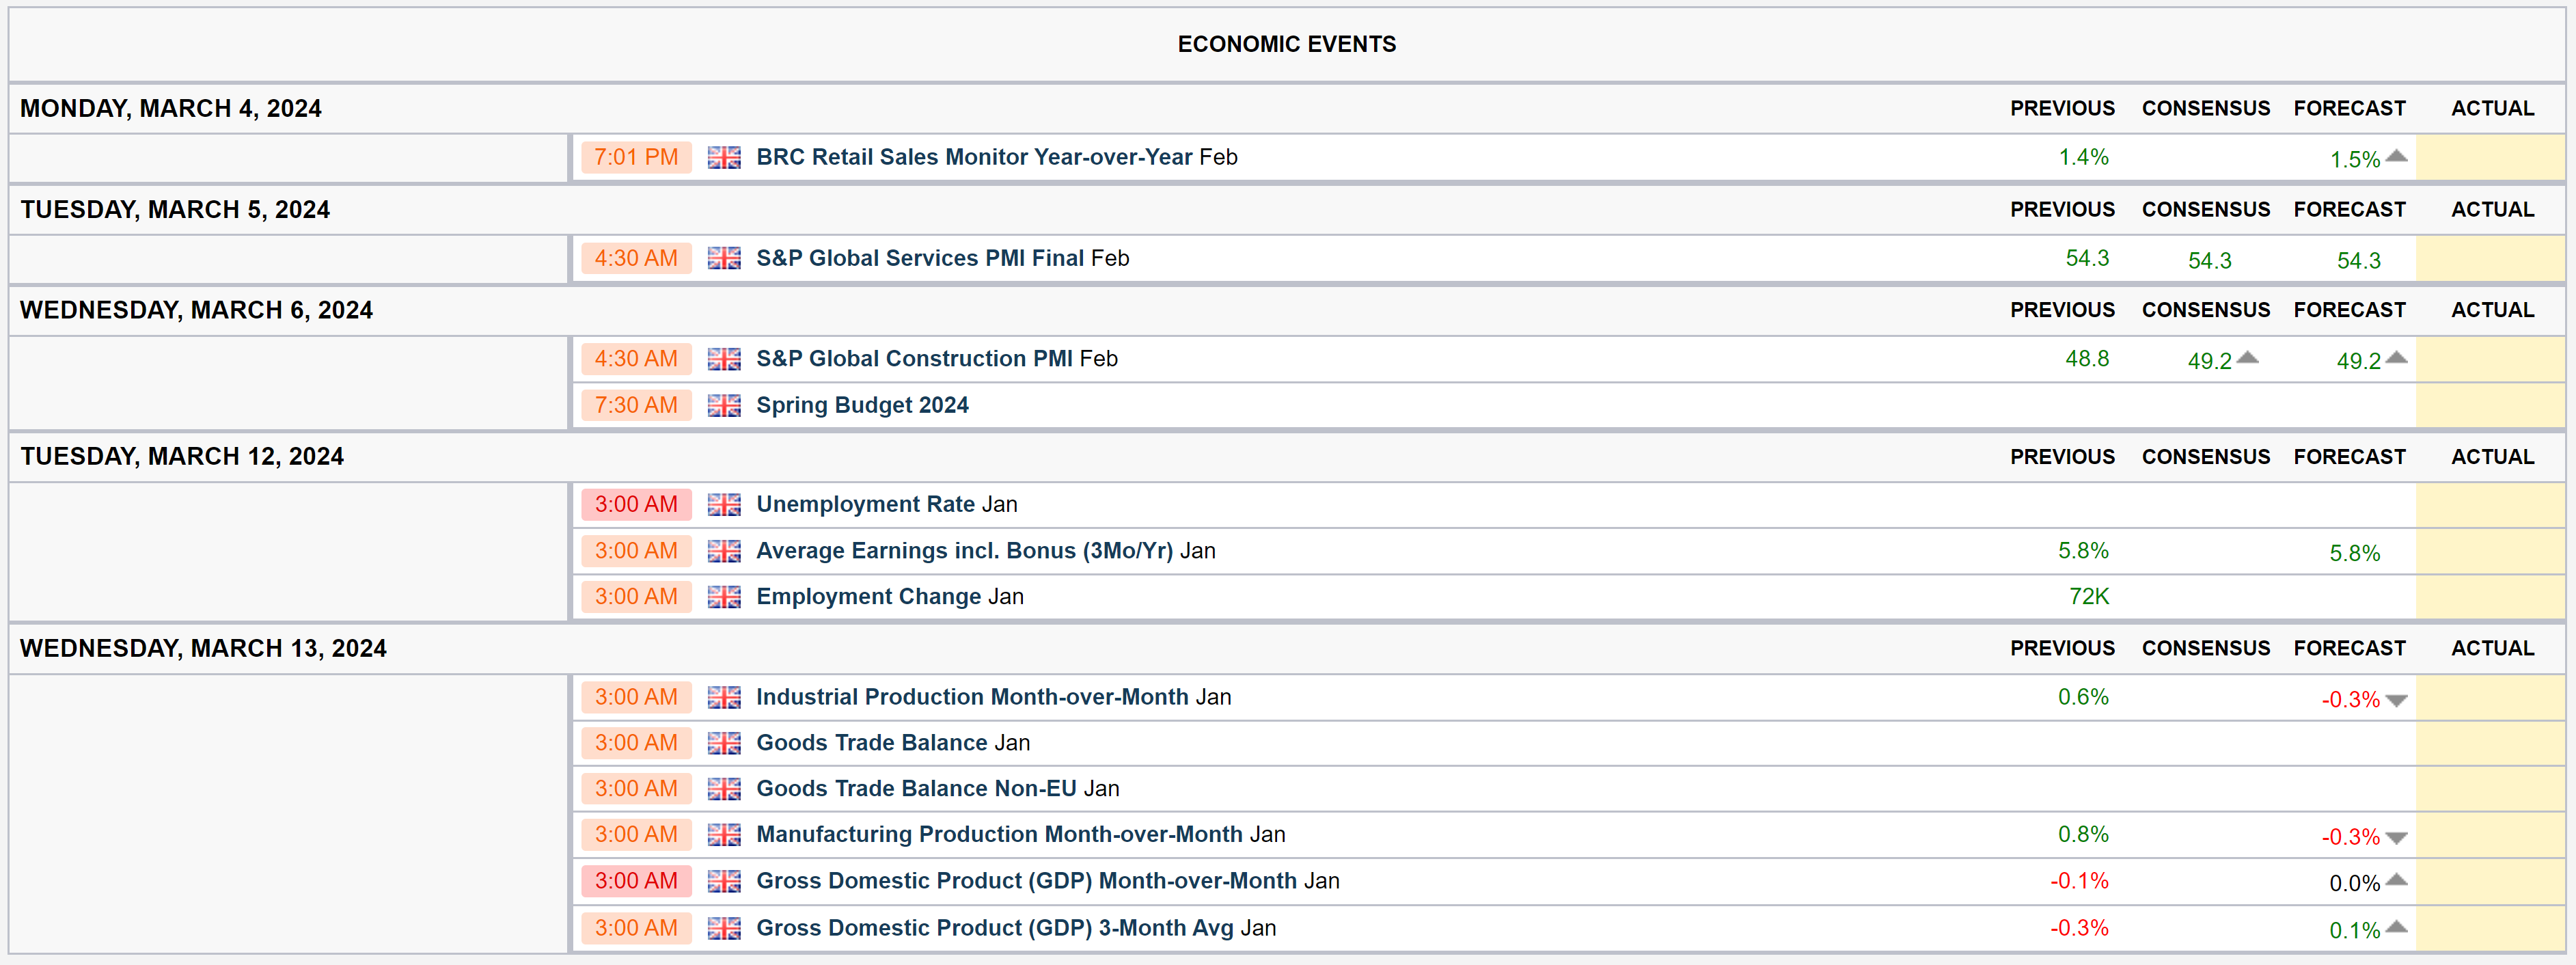Click UK flag icon beside Spring Budget 2024
The height and width of the screenshot is (965, 2576).
pos(724,406)
